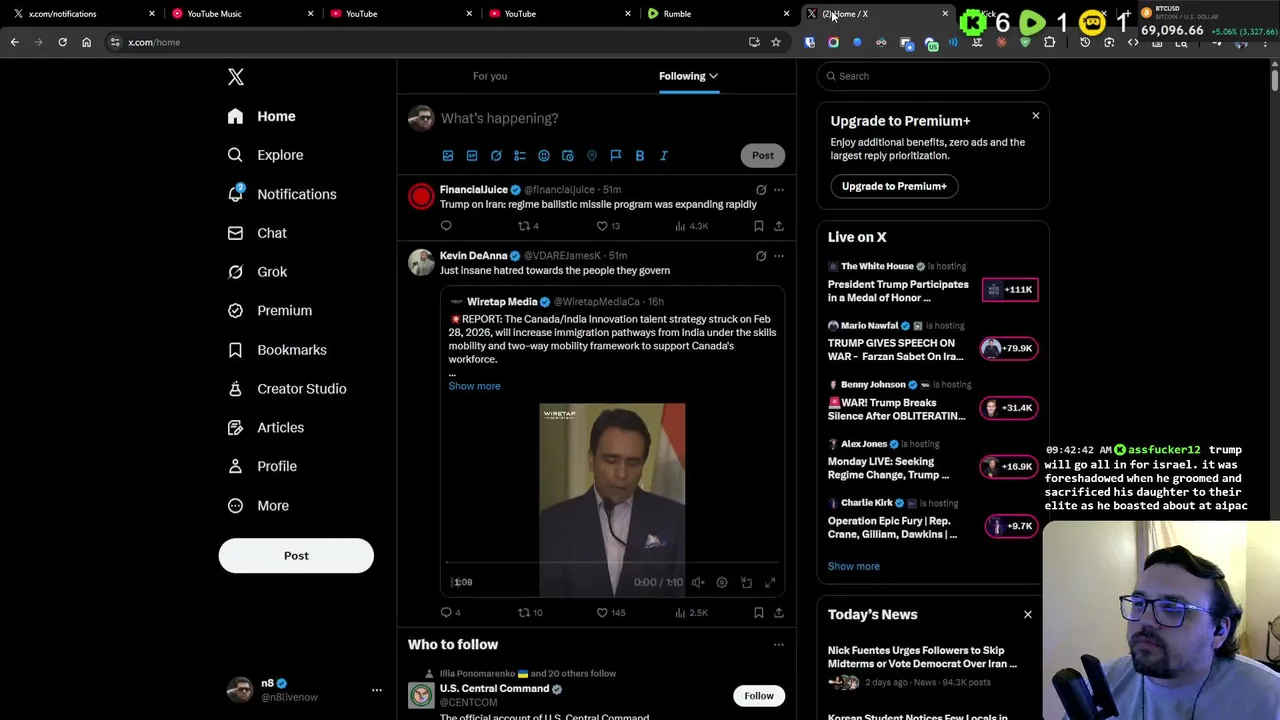Open account switcher menu for n8

pyautogui.click(x=377, y=690)
